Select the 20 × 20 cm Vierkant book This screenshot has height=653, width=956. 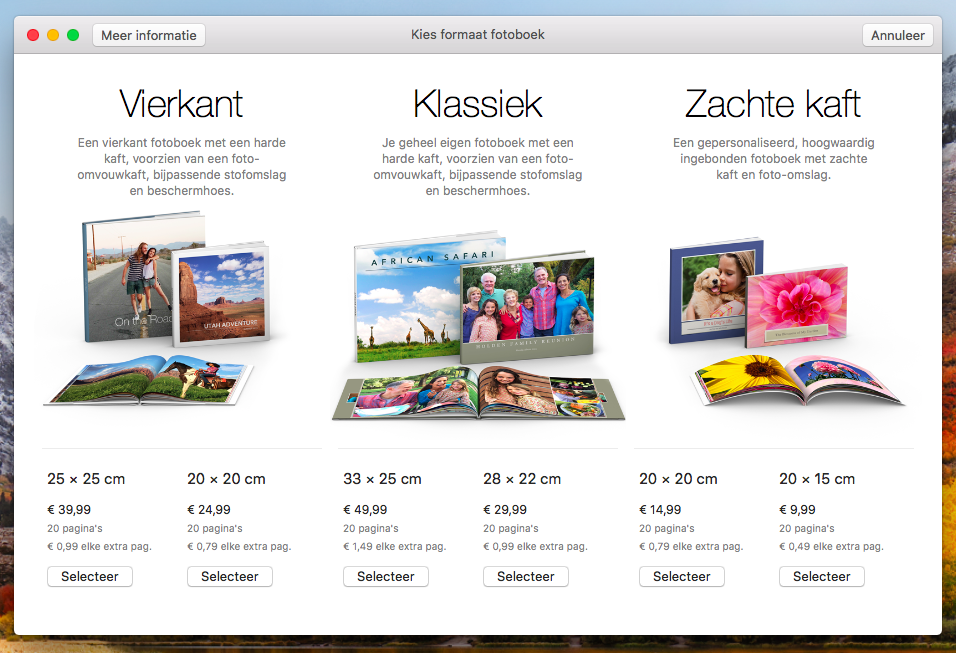click(230, 577)
